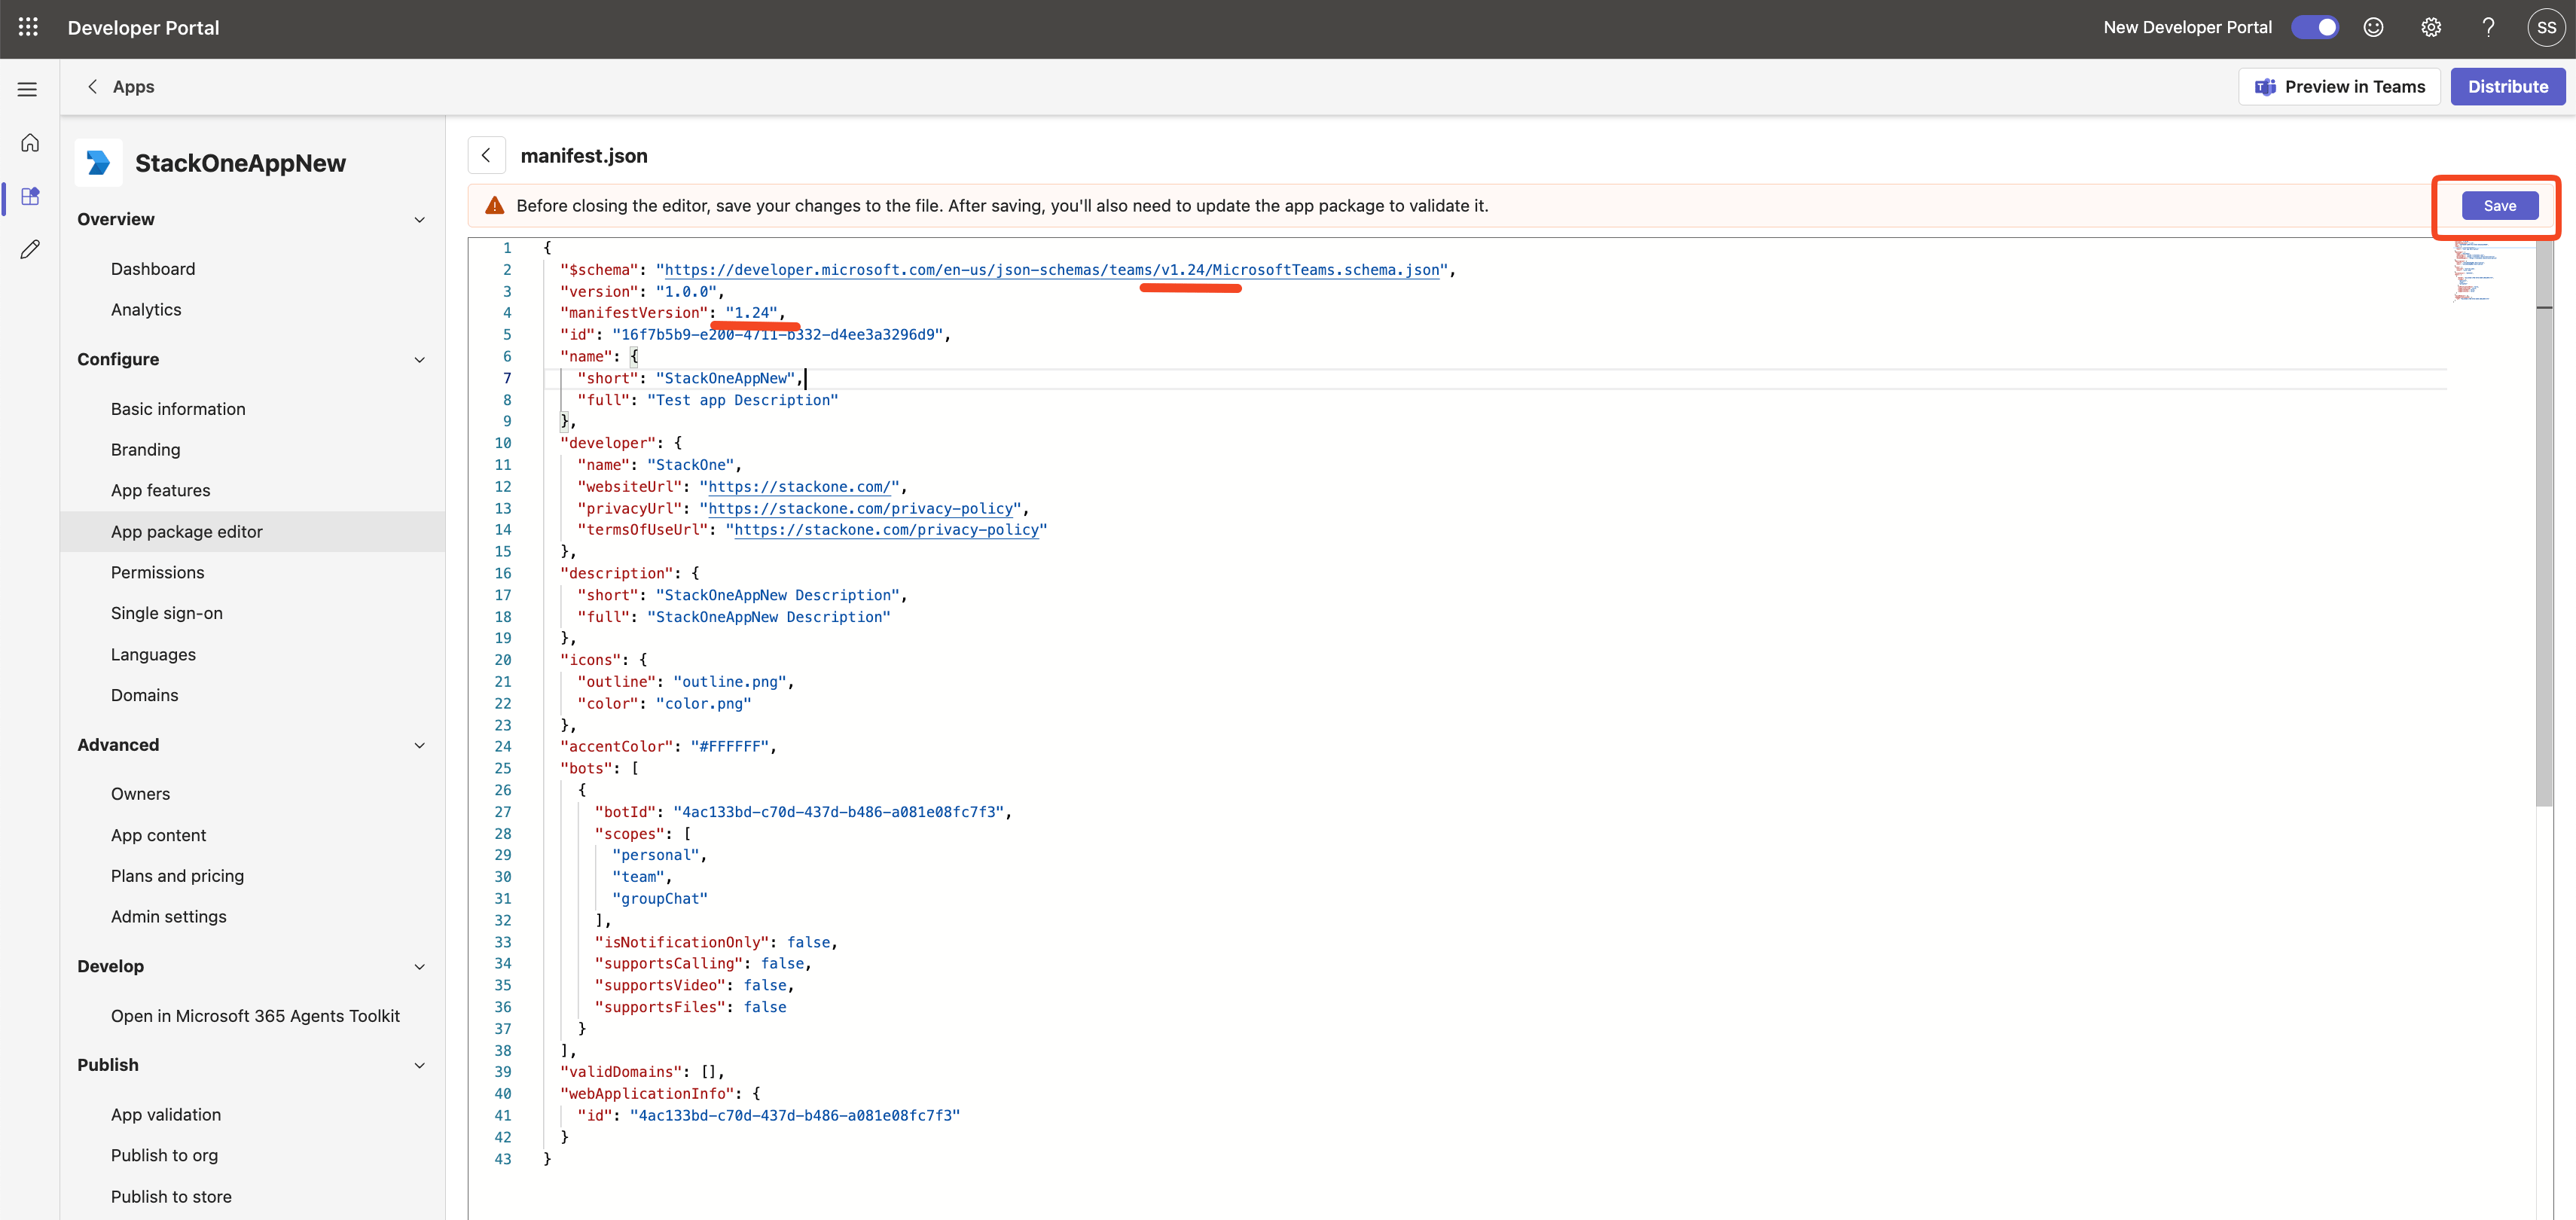Click the Developer Portal title
The width and height of the screenshot is (2576, 1220).
point(143,27)
